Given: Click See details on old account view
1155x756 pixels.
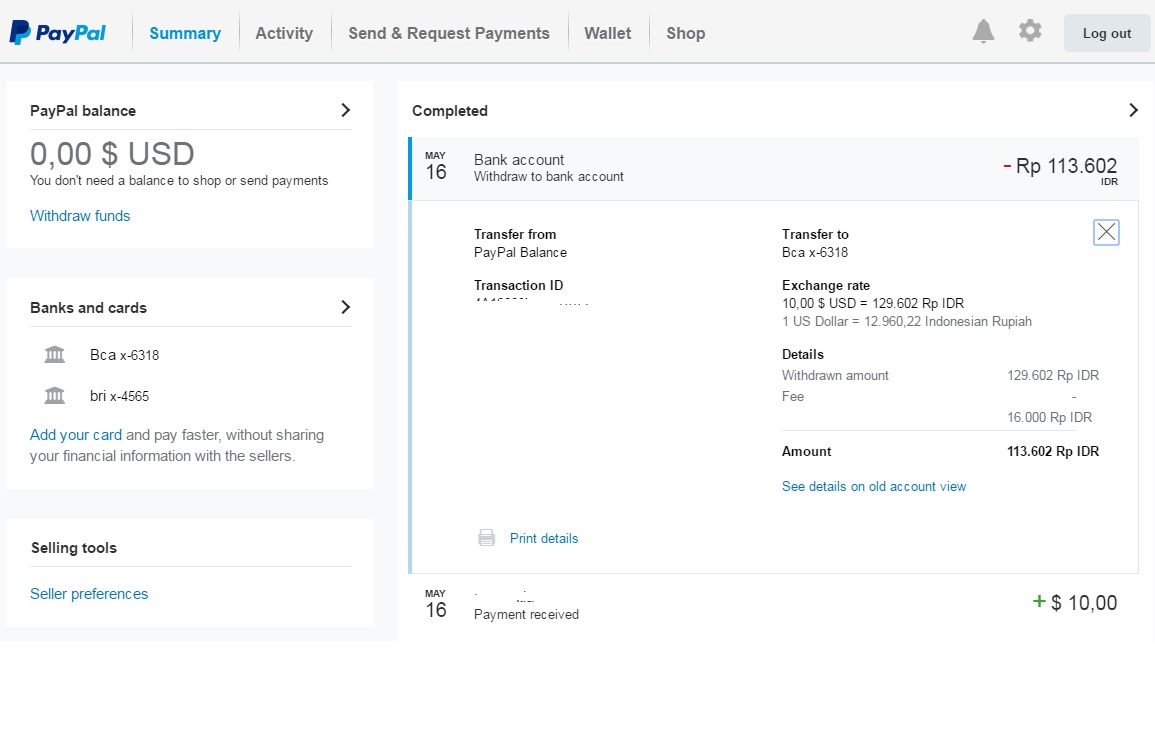Looking at the screenshot, I should coord(874,487).
